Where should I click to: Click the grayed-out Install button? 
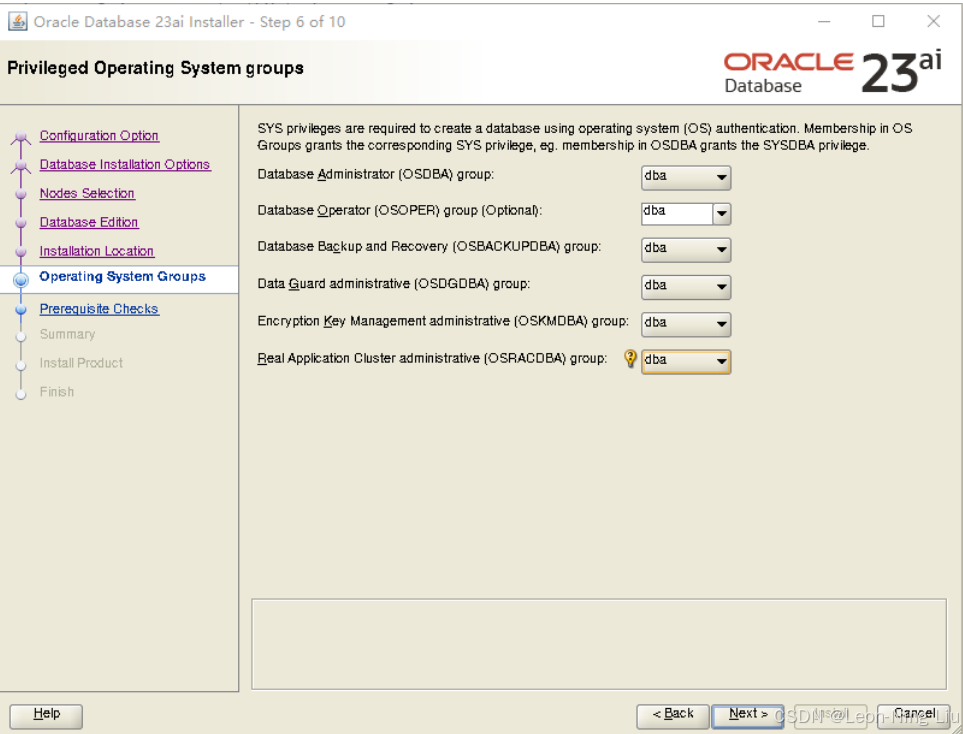coord(830,716)
